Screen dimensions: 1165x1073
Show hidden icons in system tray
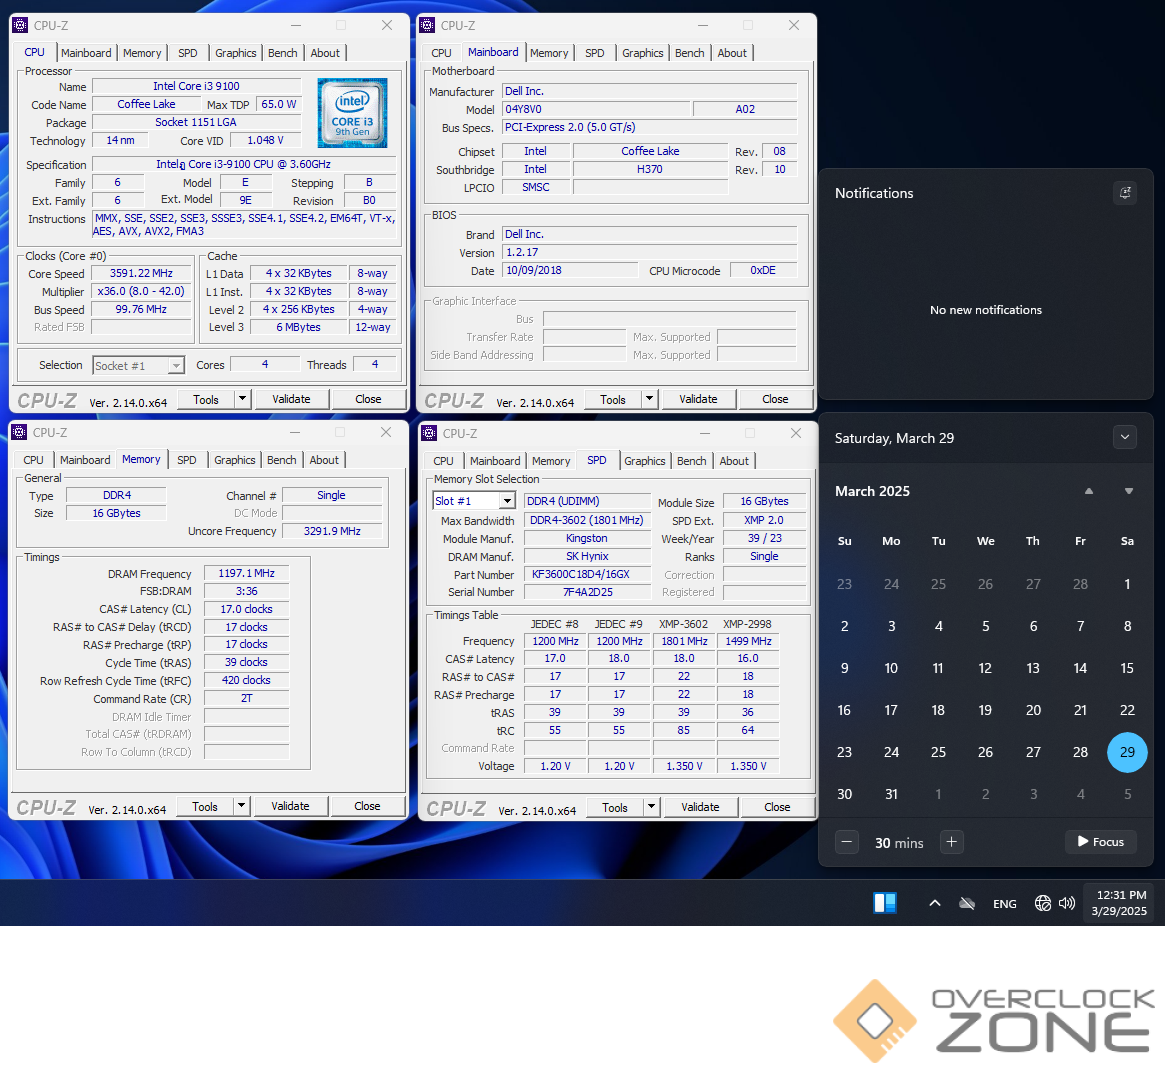pos(935,903)
